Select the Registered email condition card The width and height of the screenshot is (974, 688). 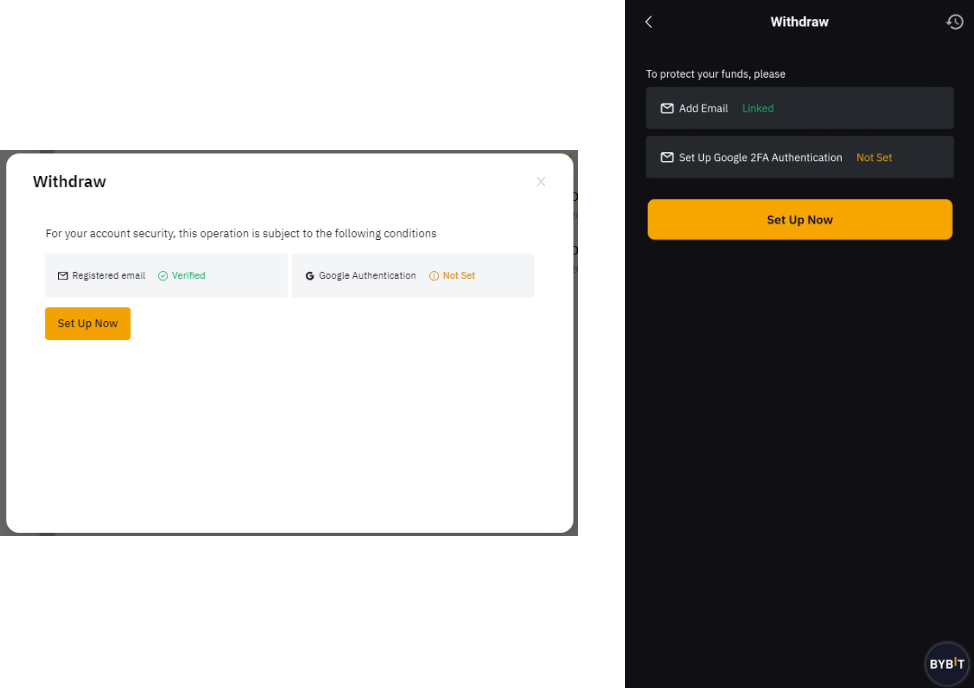pos(166,276)
